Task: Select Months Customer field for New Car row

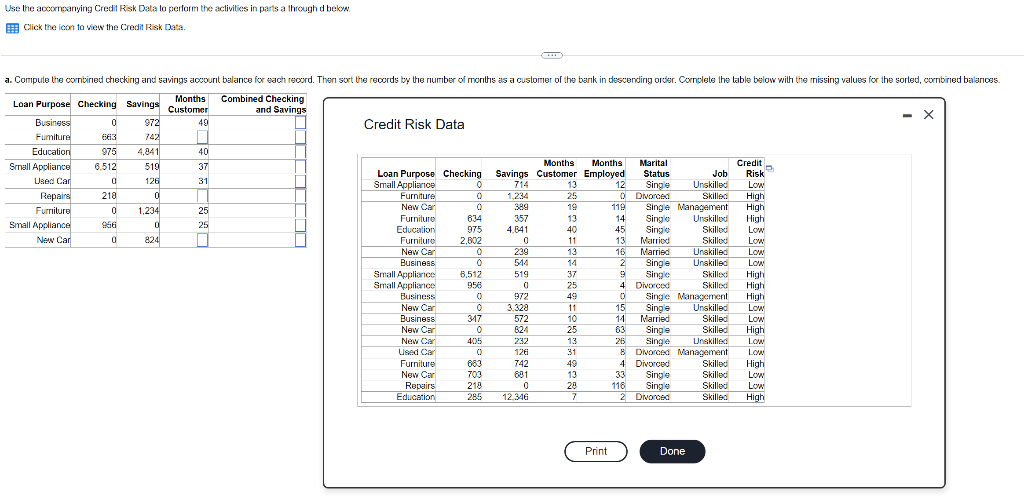Action: [x=202, y=240]
